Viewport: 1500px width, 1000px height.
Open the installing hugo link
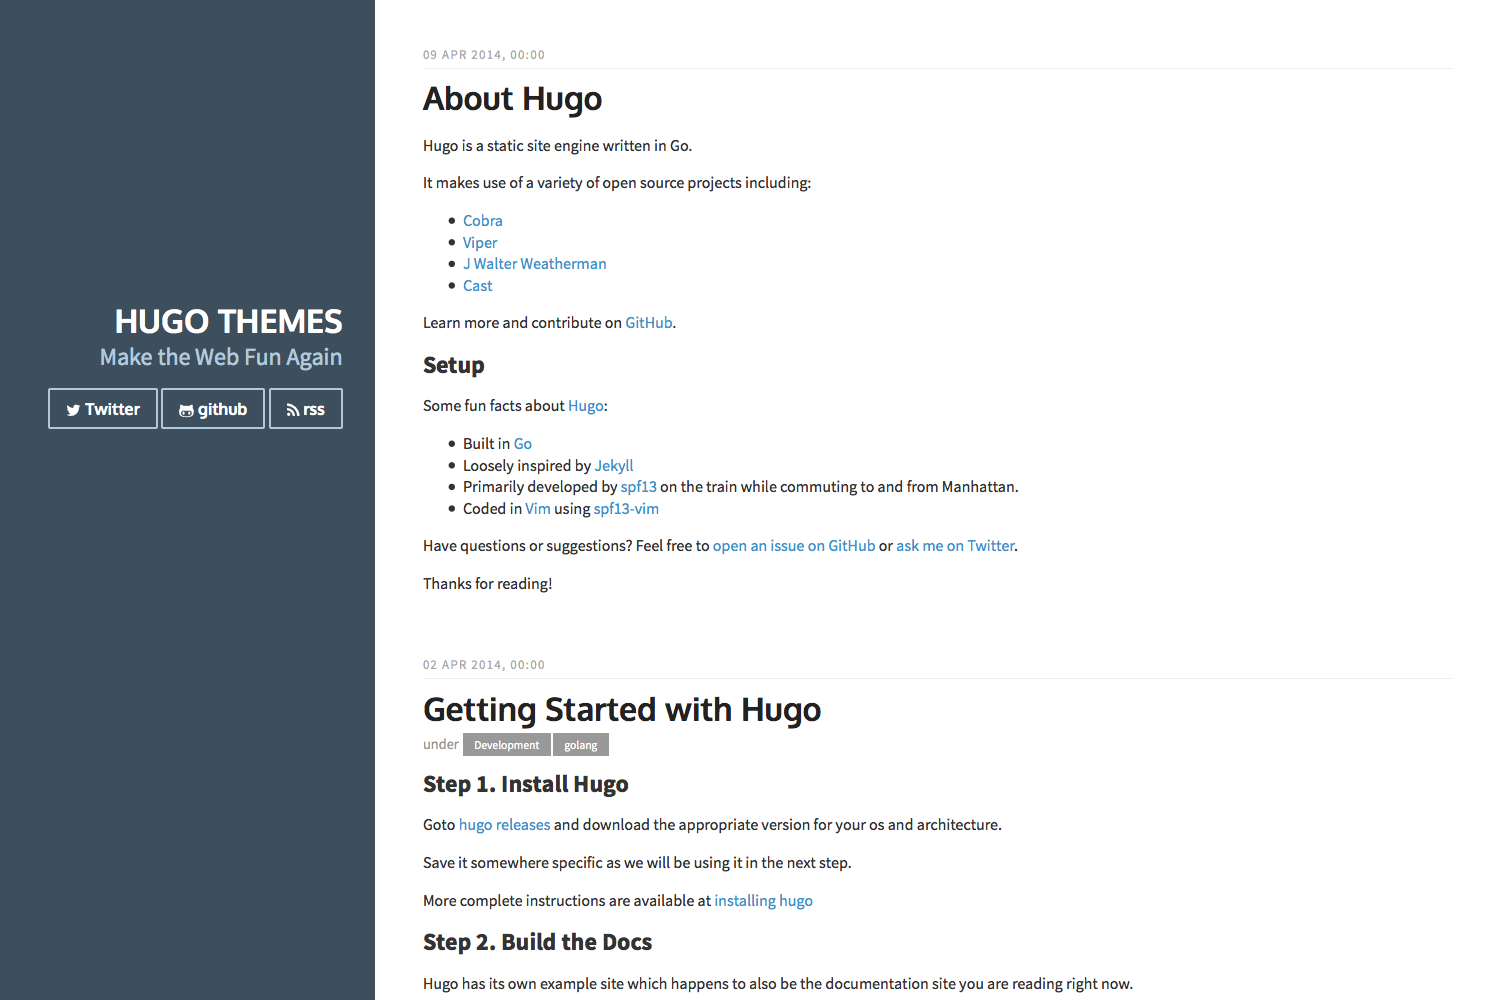763,901
